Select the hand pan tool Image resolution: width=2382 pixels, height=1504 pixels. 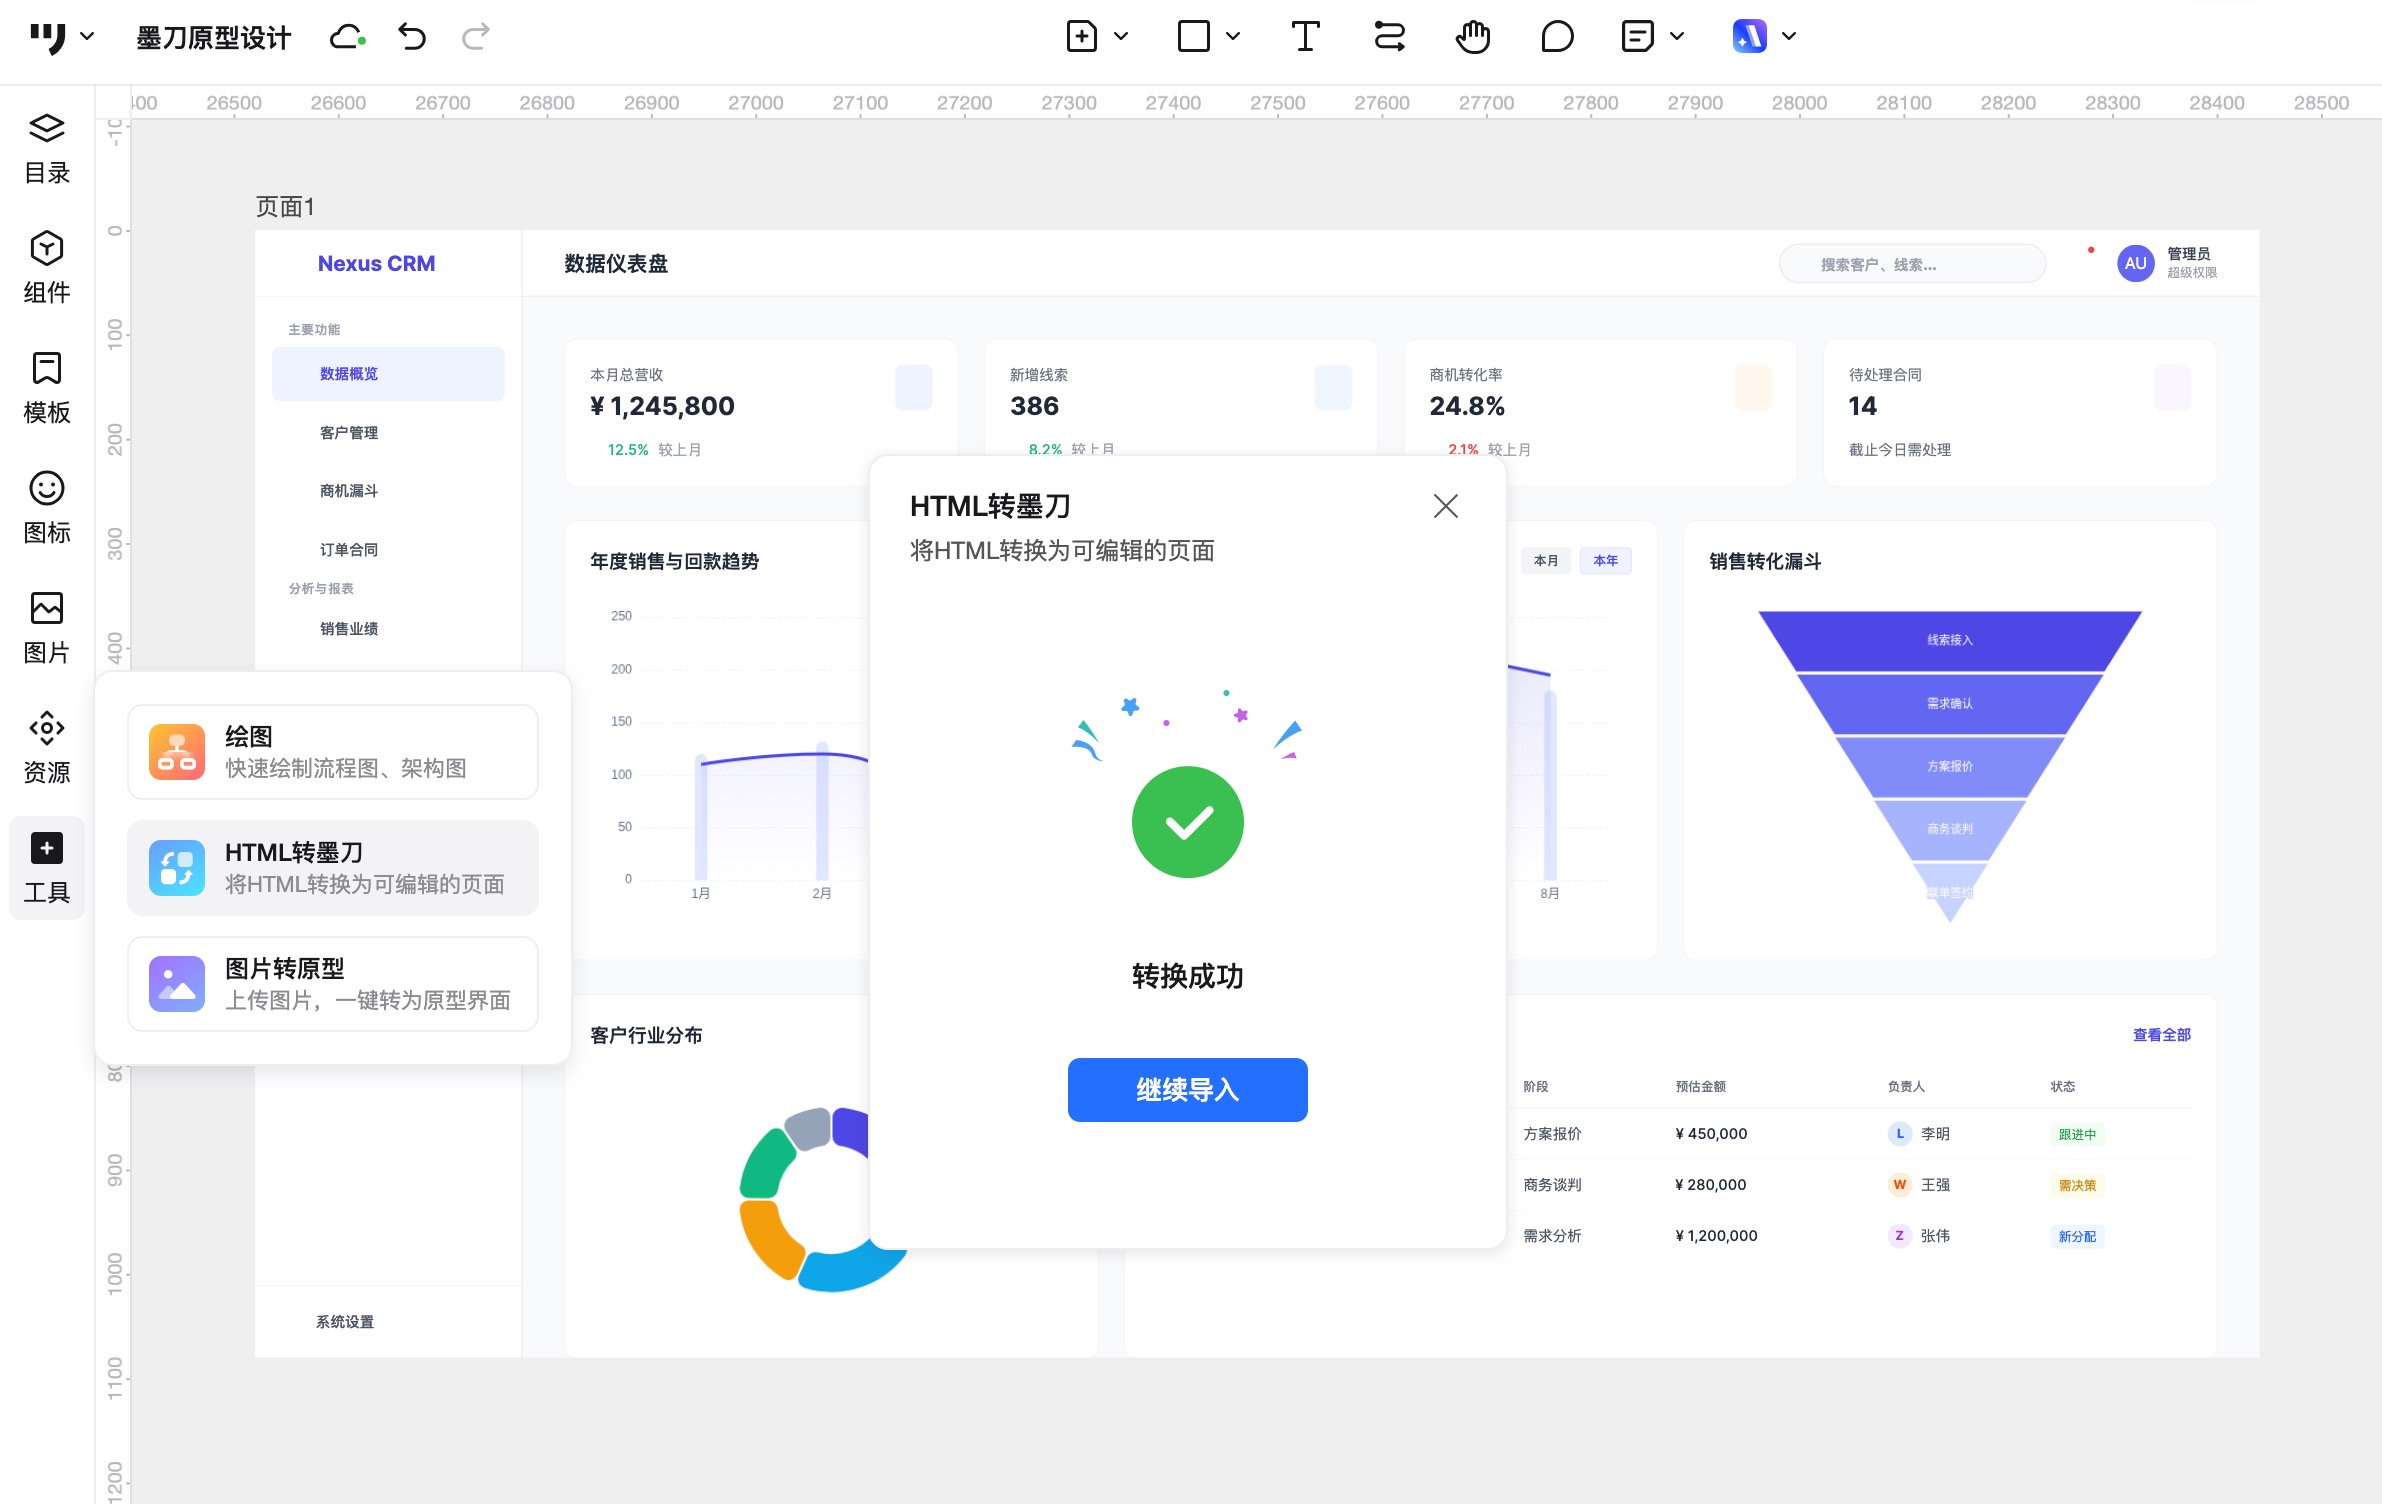[x=1472, y=37]
